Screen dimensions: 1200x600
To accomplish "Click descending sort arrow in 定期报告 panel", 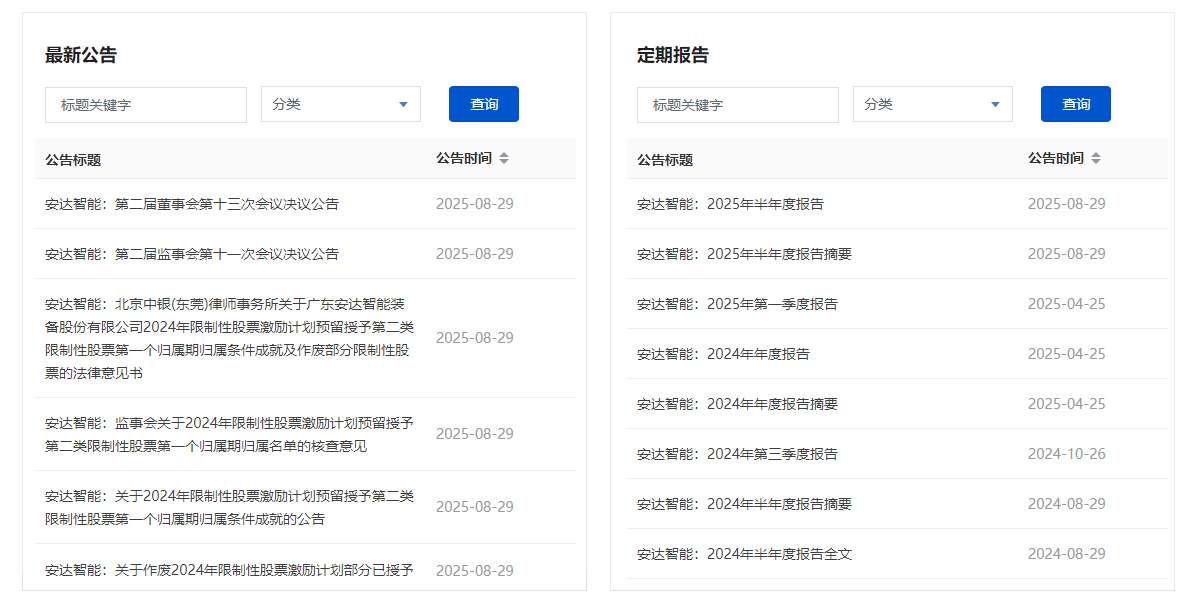I will tap(1097, 162).
